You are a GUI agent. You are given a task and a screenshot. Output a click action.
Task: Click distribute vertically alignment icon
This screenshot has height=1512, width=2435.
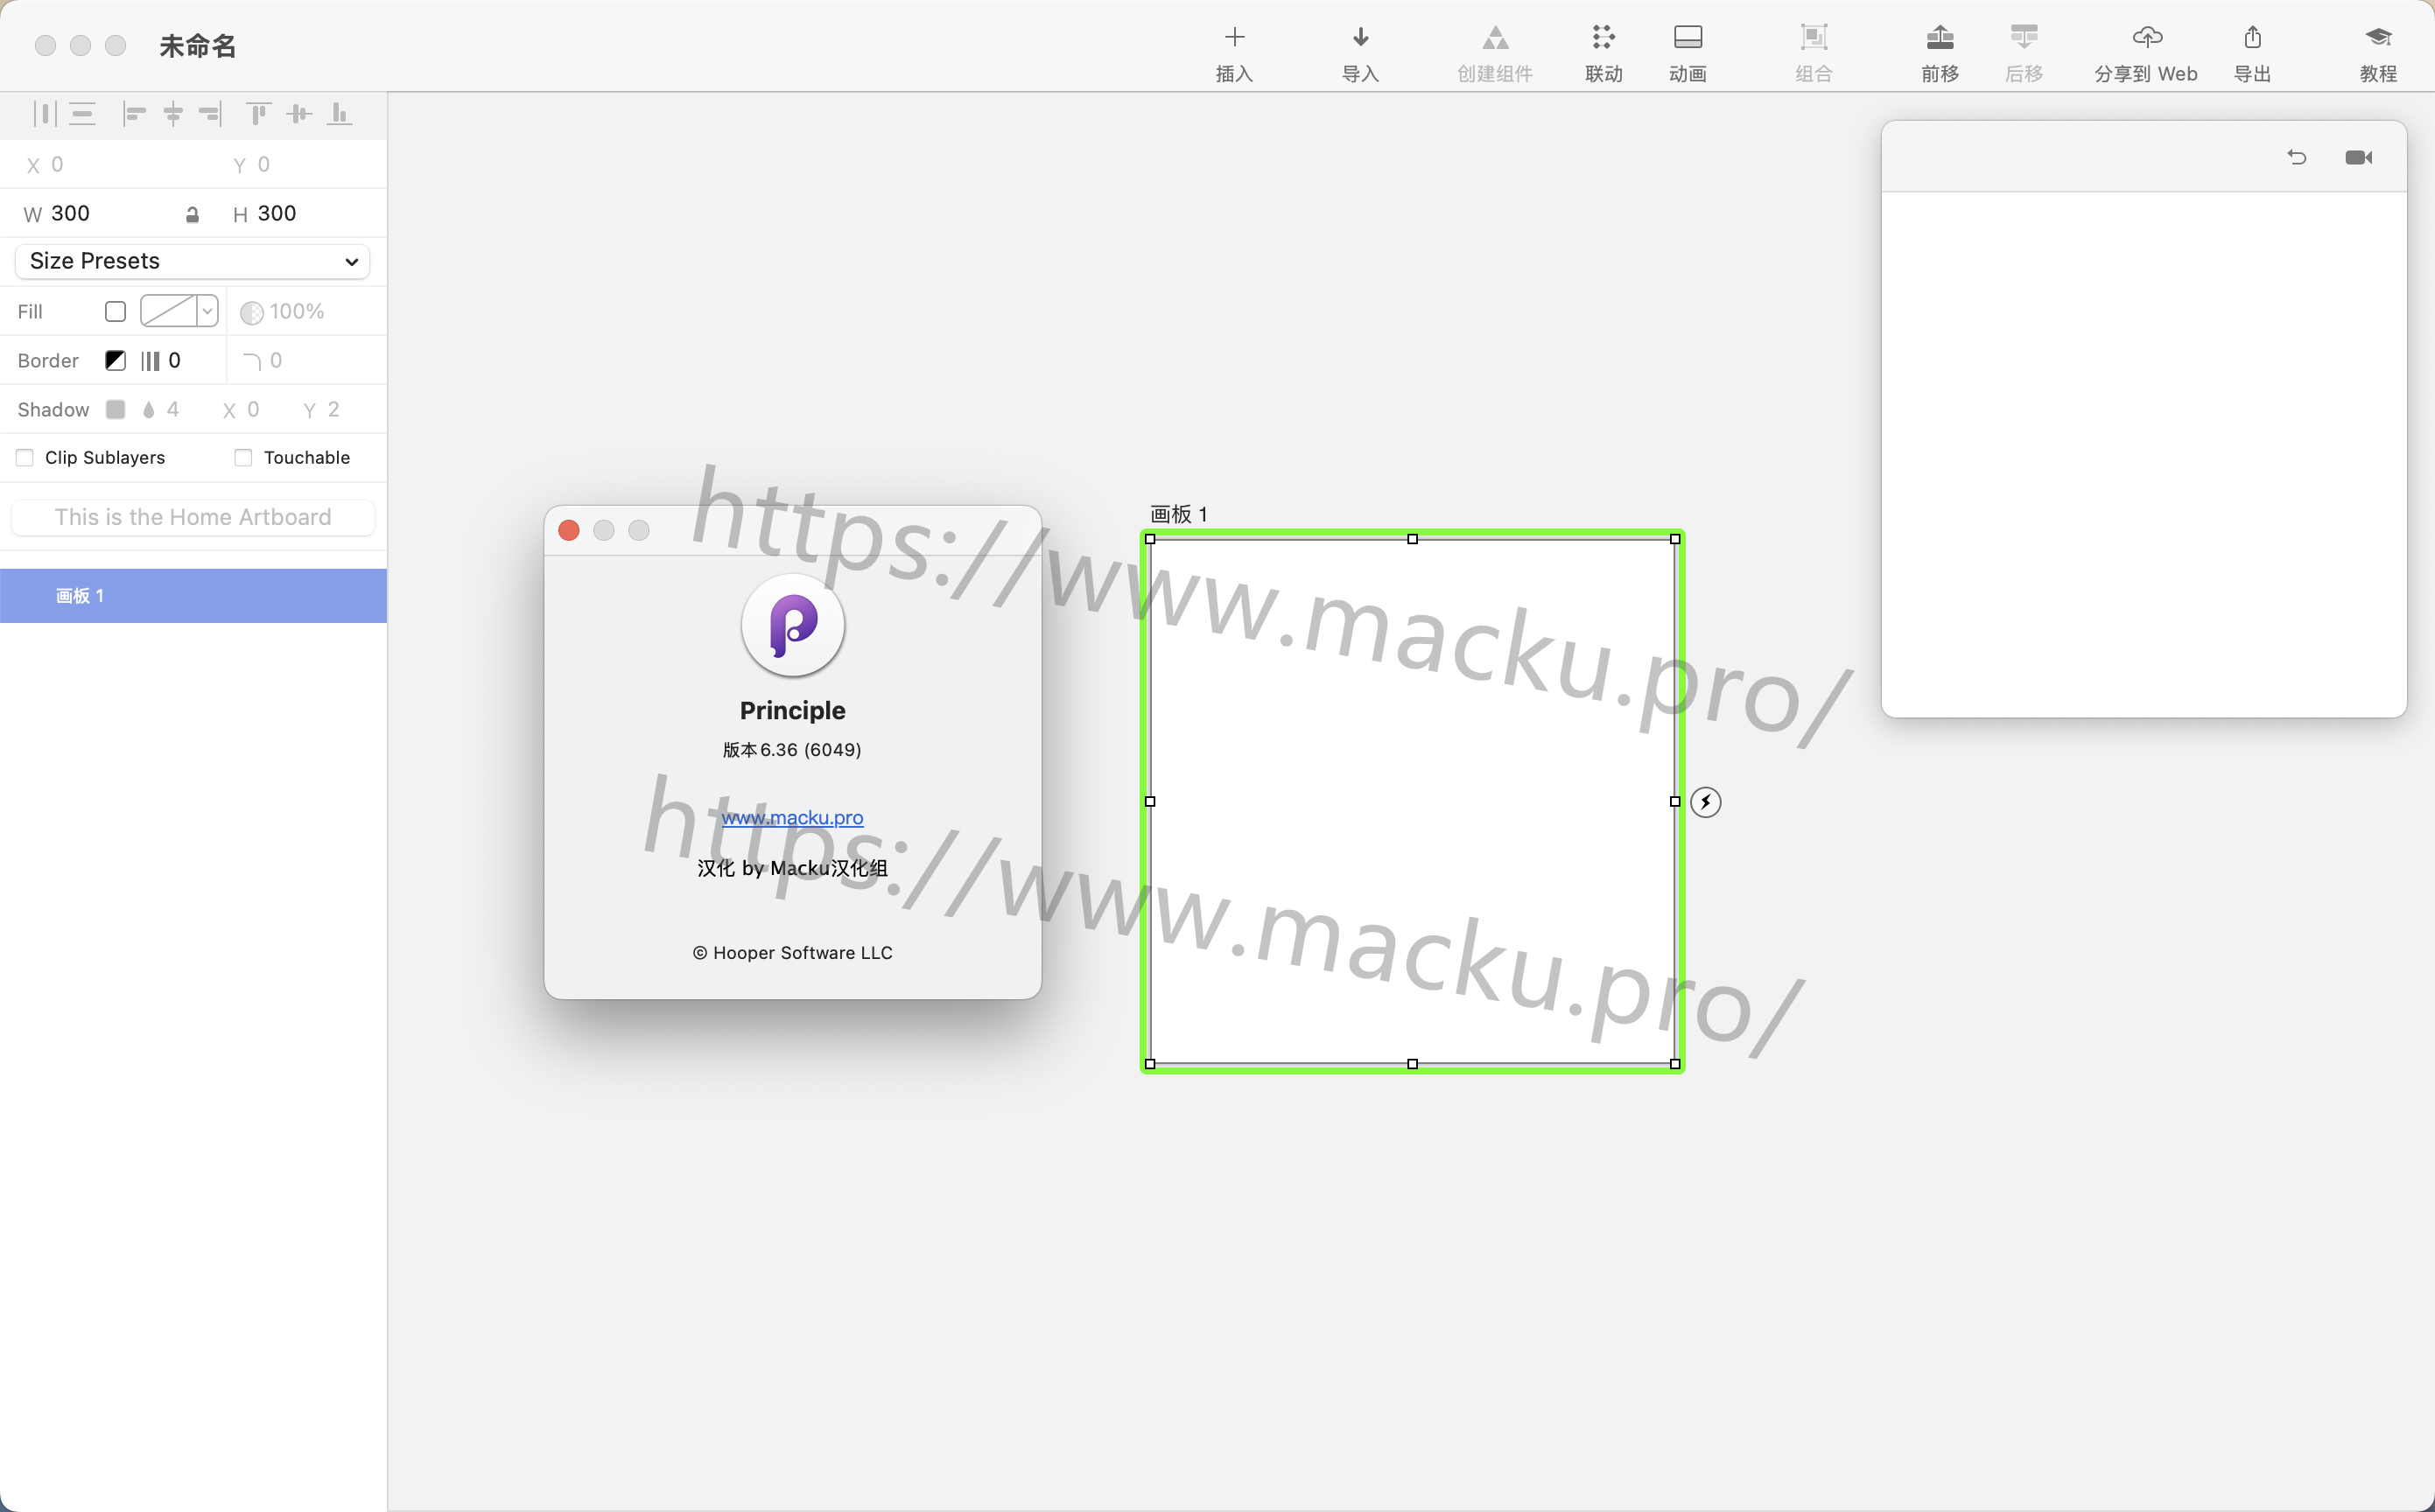click(83, 114)
